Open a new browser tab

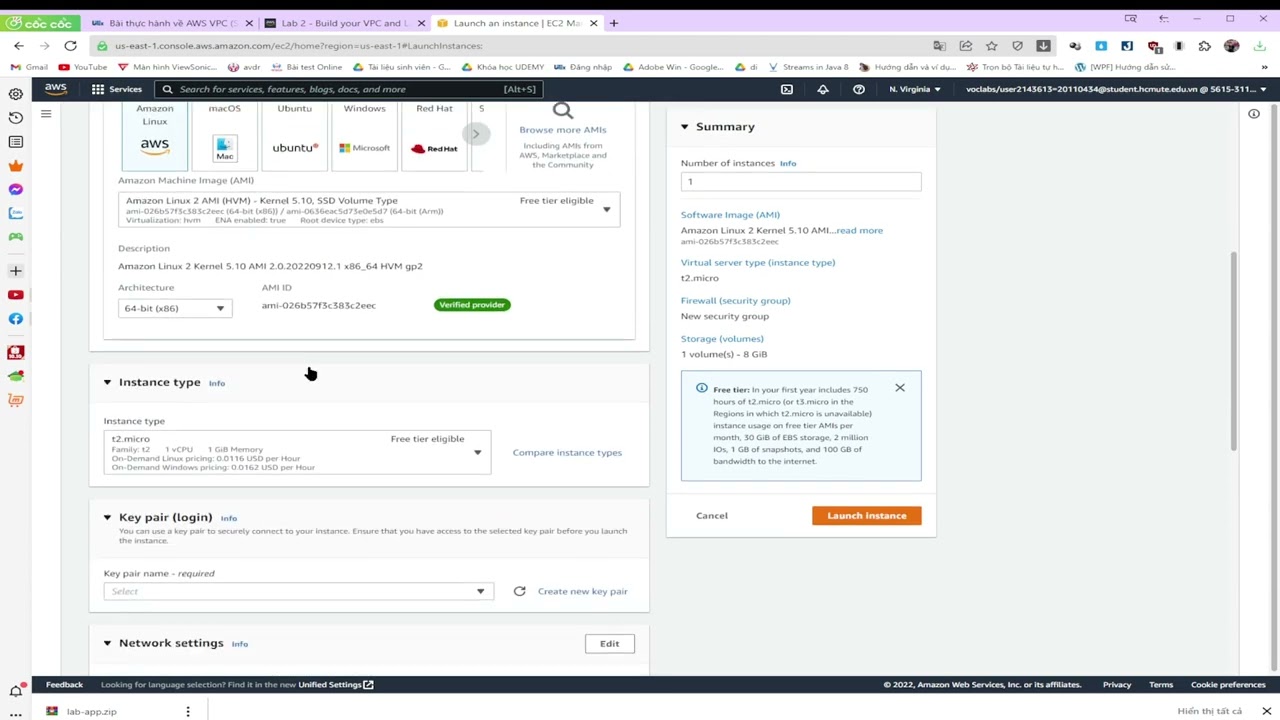pos(614,23)
